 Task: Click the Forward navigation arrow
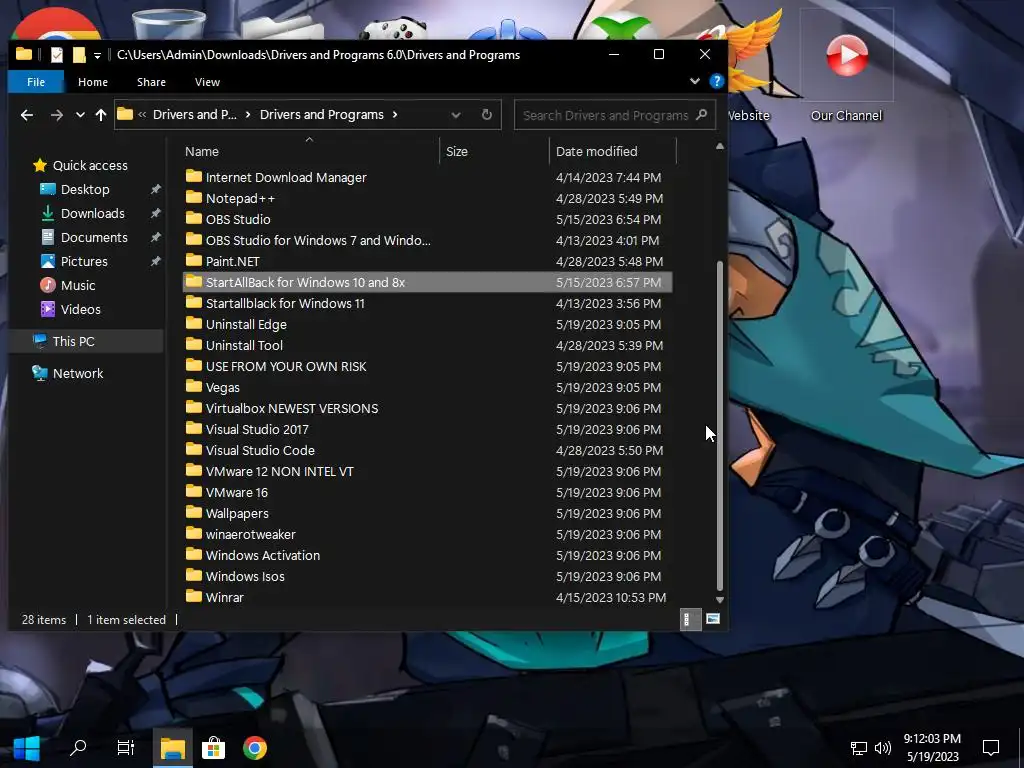pos(57,115)
